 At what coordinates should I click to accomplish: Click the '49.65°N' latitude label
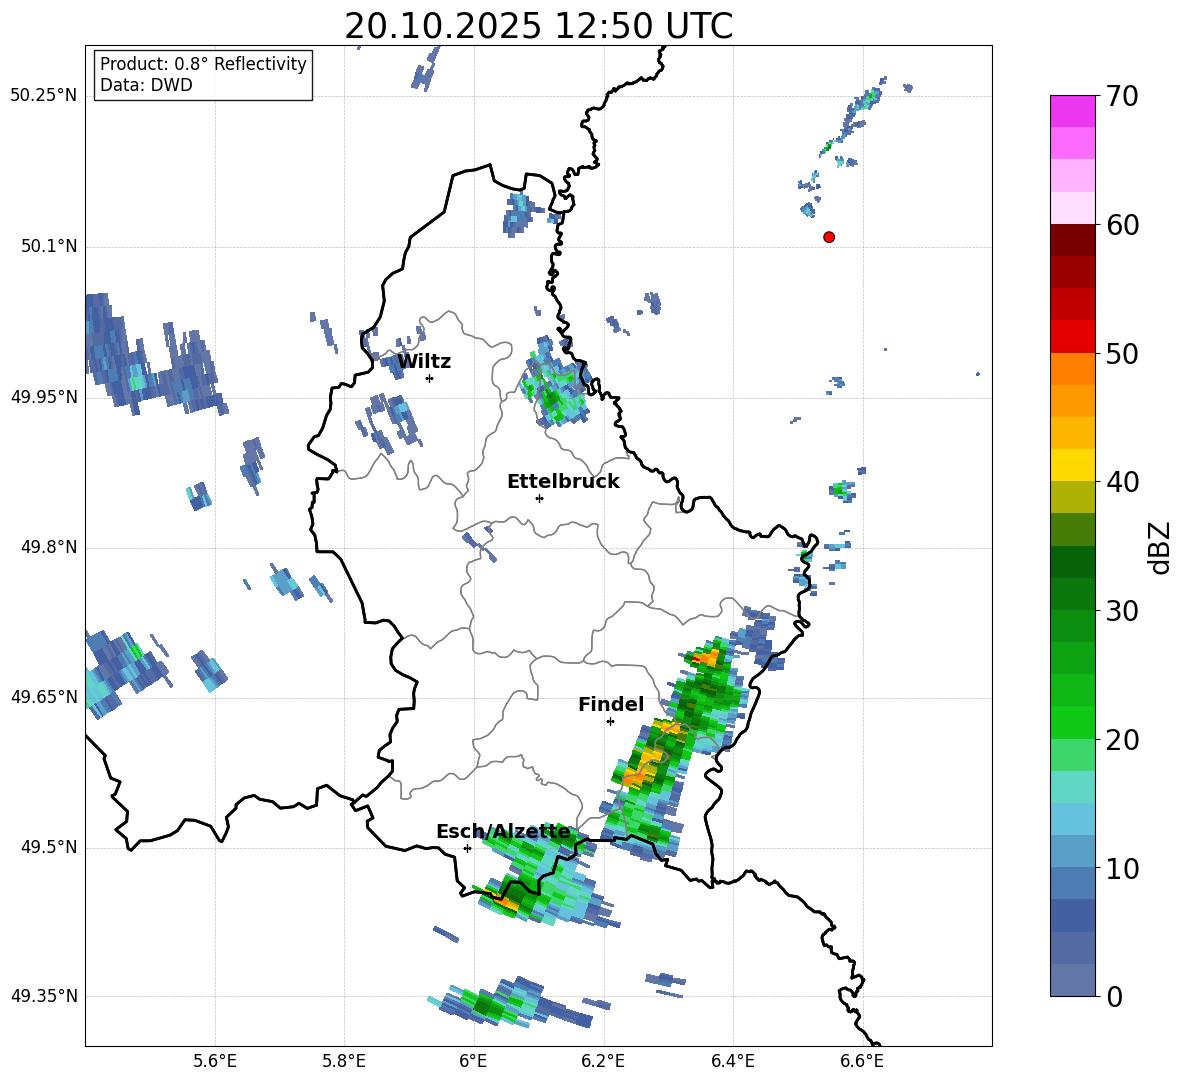point(44,696)
